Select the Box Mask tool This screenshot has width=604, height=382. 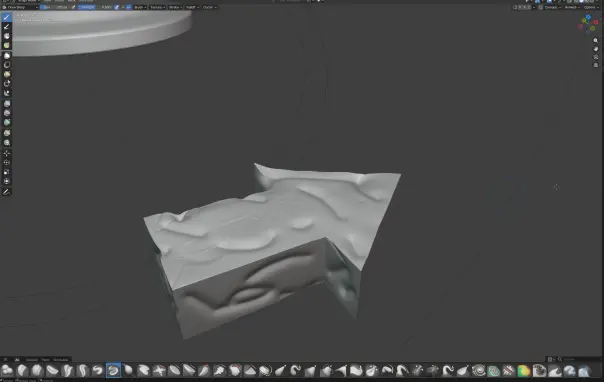7,55
